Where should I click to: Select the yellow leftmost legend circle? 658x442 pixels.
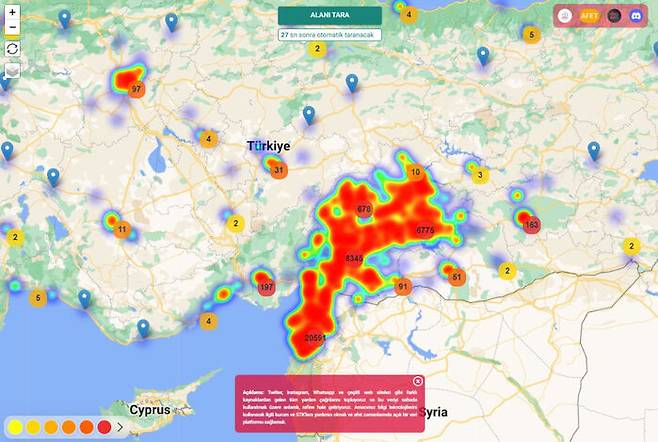(x=16, y=427)
